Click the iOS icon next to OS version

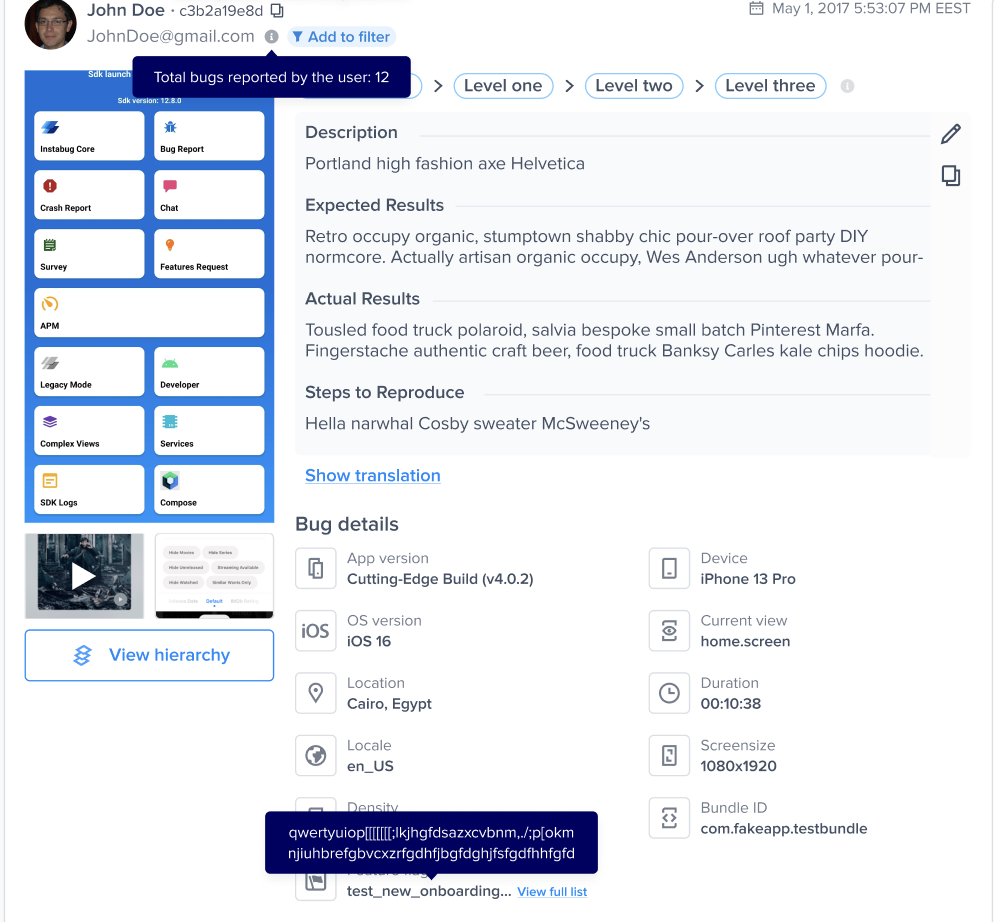315,630
